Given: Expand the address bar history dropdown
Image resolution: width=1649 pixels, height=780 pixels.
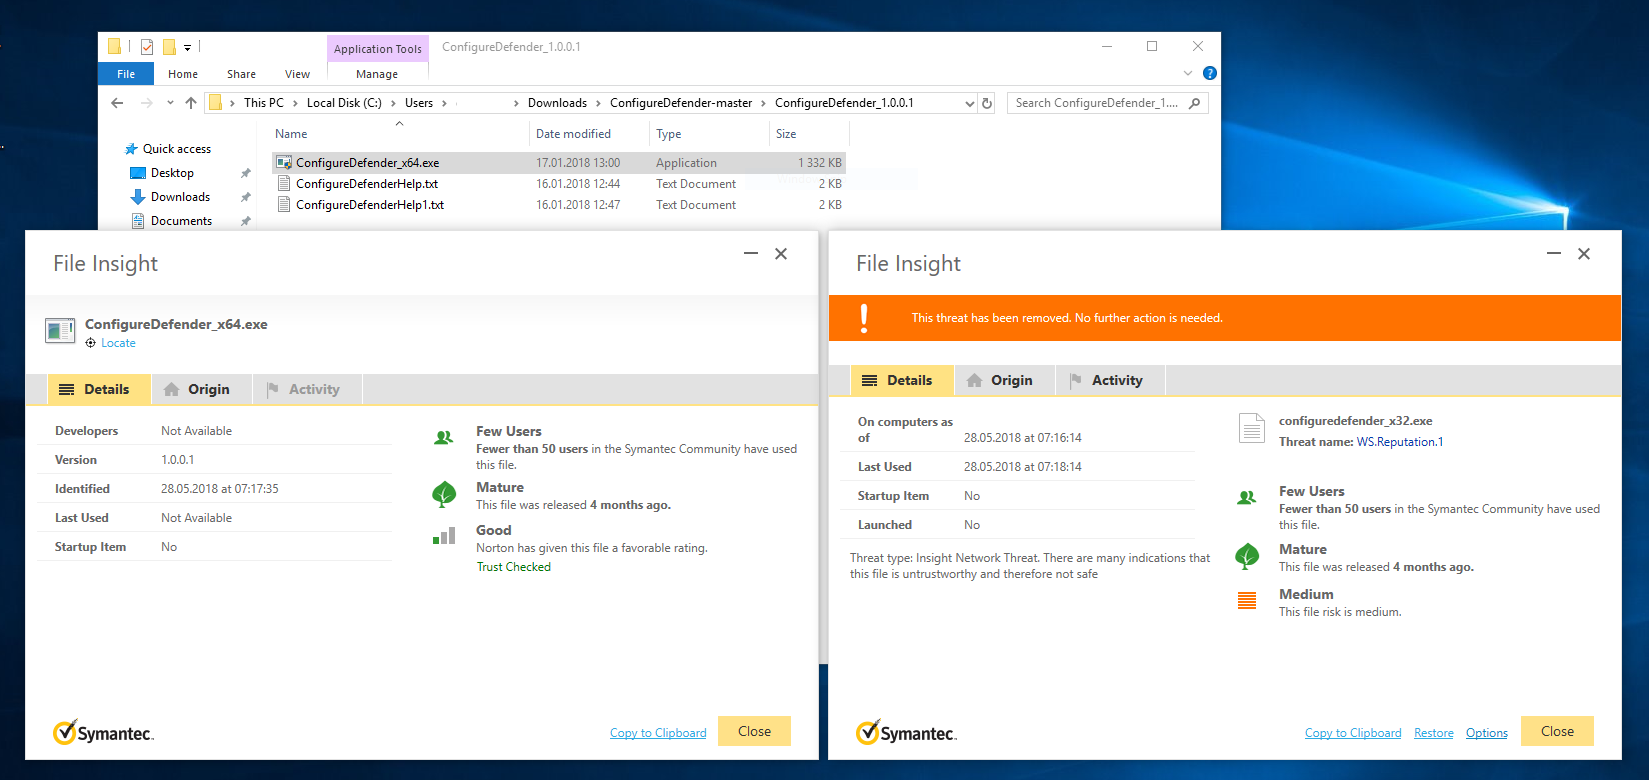Looking at the screenshot, I should [969, 103].
